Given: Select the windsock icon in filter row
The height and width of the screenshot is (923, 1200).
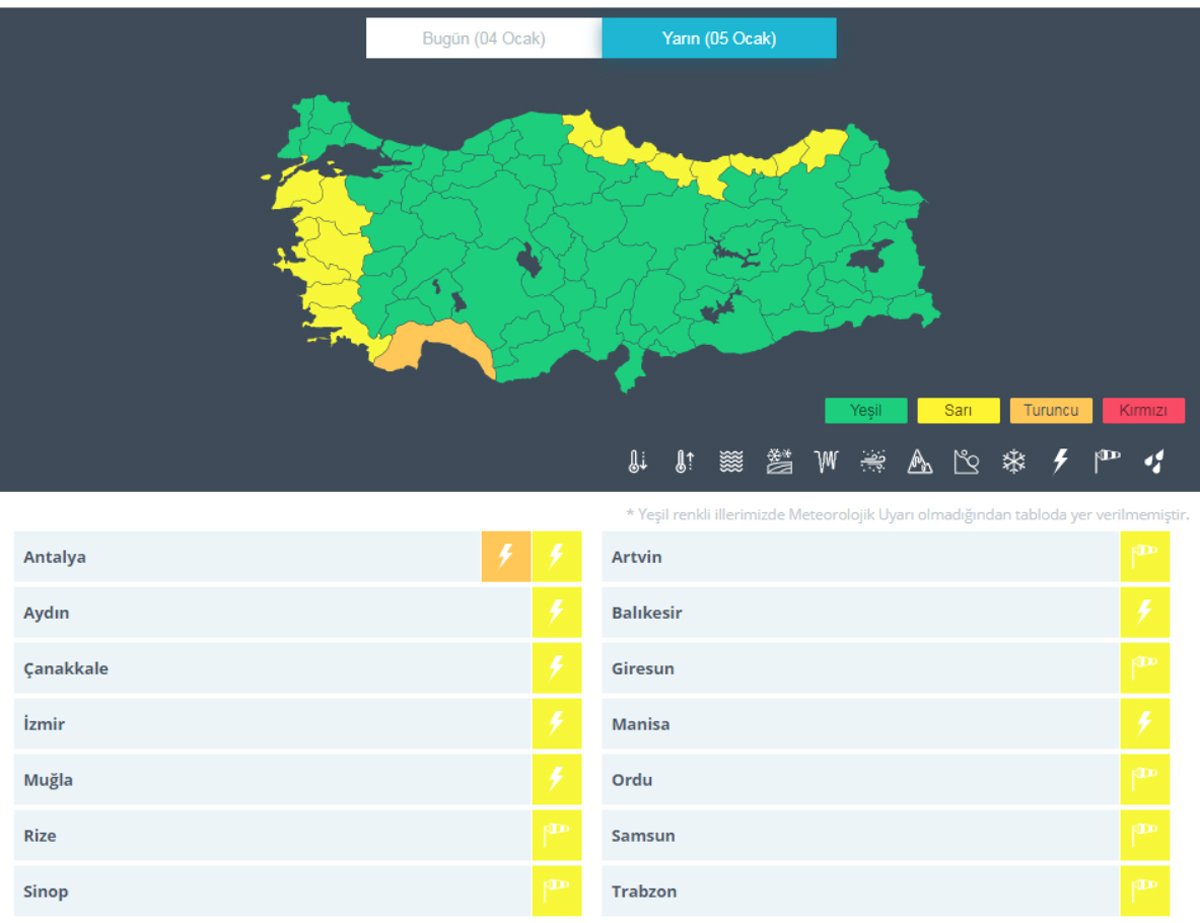Looking at the screenshot, I should pos(1107,461).
